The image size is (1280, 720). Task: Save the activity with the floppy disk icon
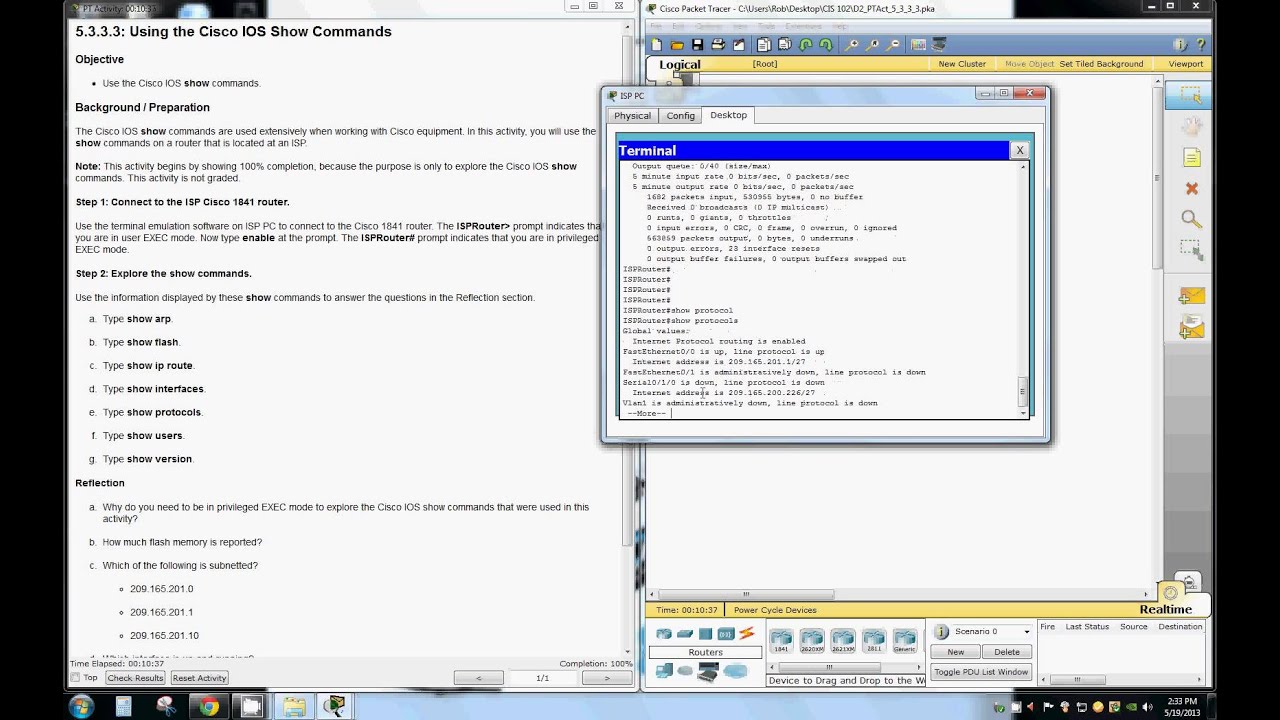[x=698, y=45]
